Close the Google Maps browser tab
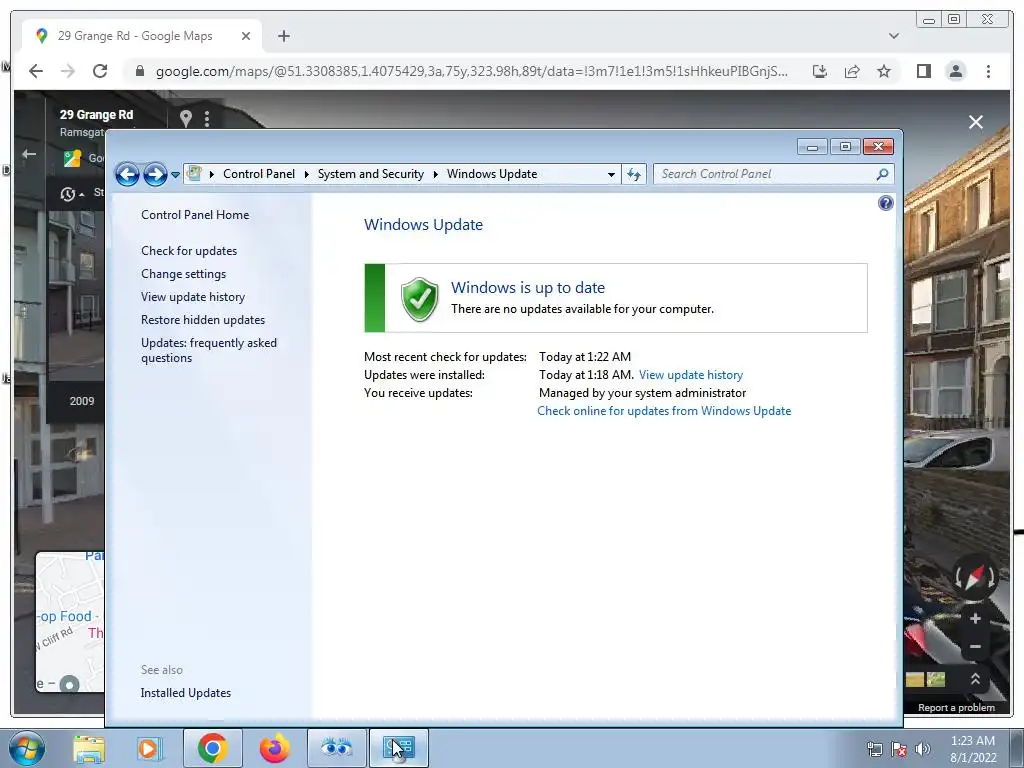This screenshot has width=1024, height=768. (246, 36)
